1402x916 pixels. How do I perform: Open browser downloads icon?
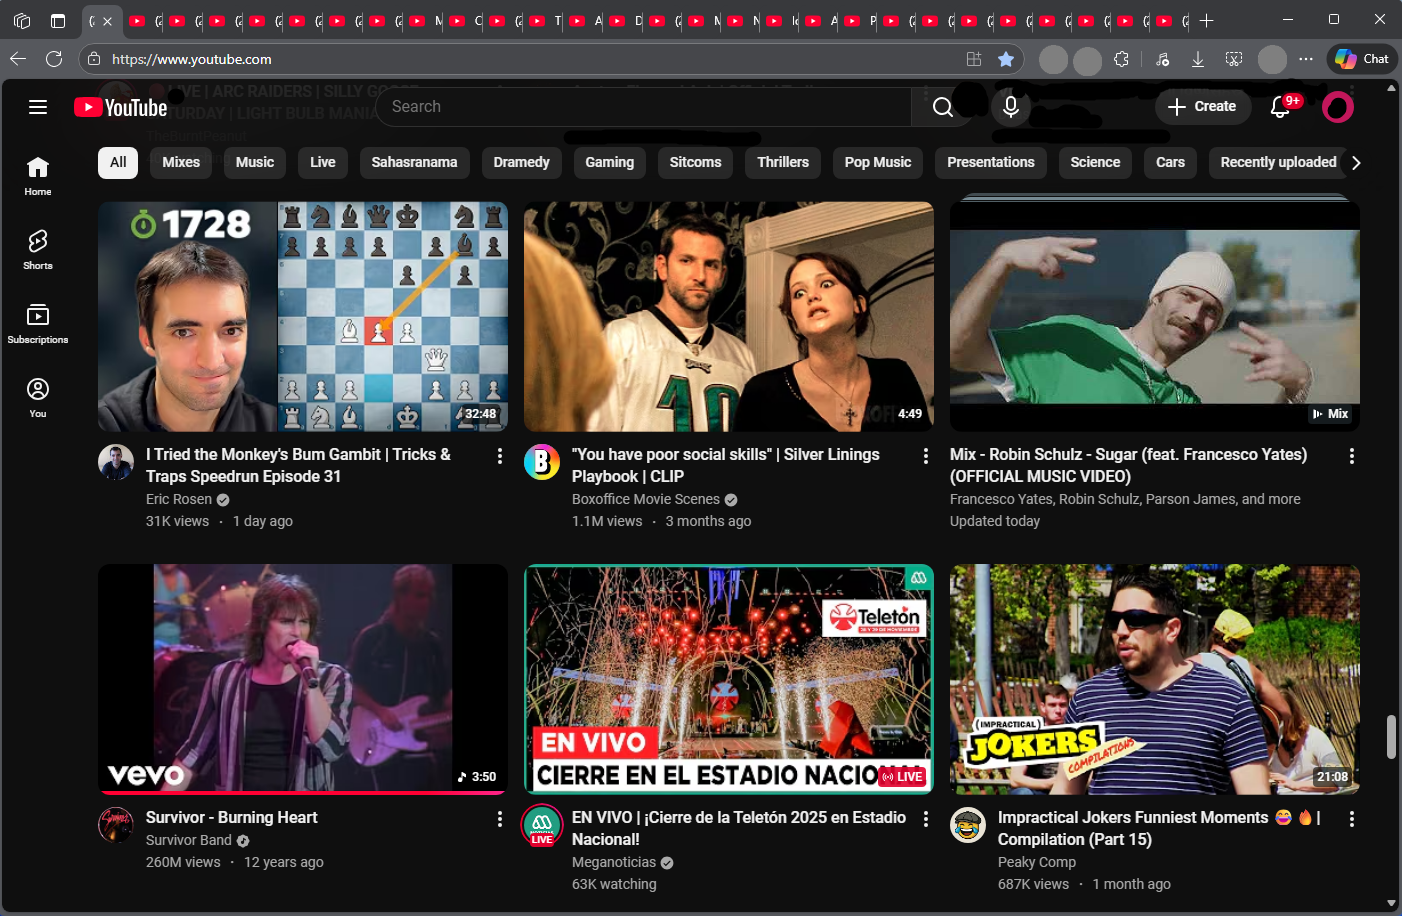pyautogui.click(x=1197, y=59)
